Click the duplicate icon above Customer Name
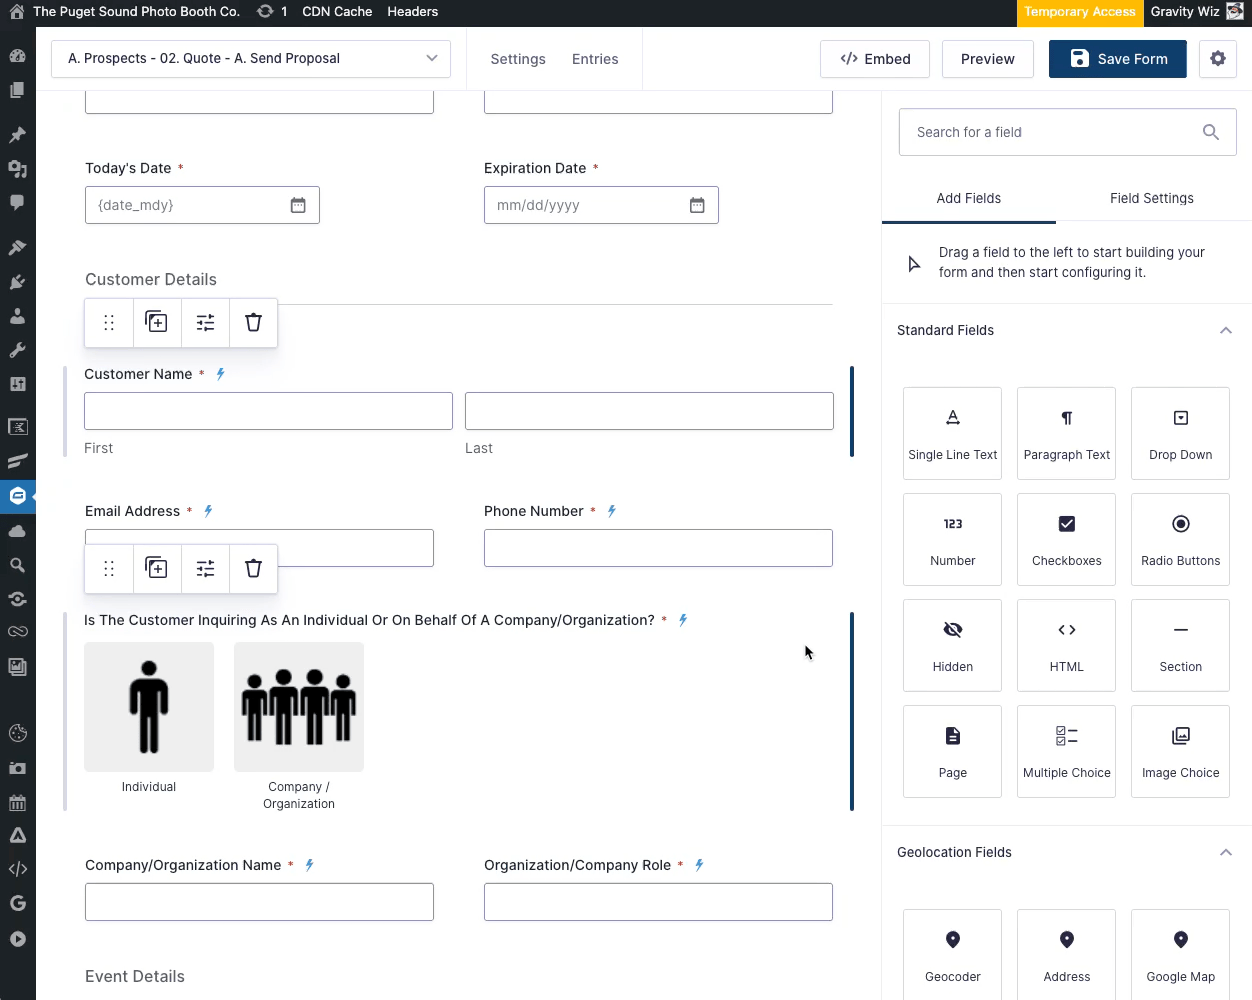The width and height of the screenshot is (1252, 1000). coord(157,322)
